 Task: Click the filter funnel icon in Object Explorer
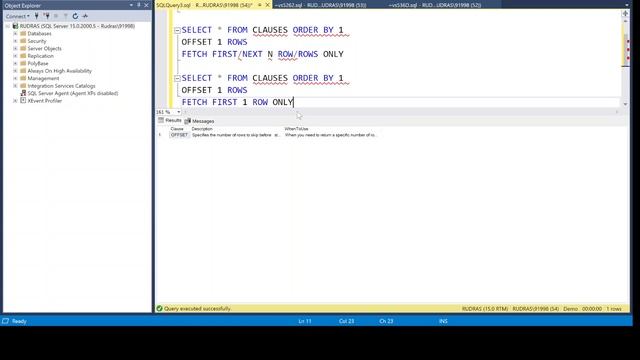coord(65,16)
